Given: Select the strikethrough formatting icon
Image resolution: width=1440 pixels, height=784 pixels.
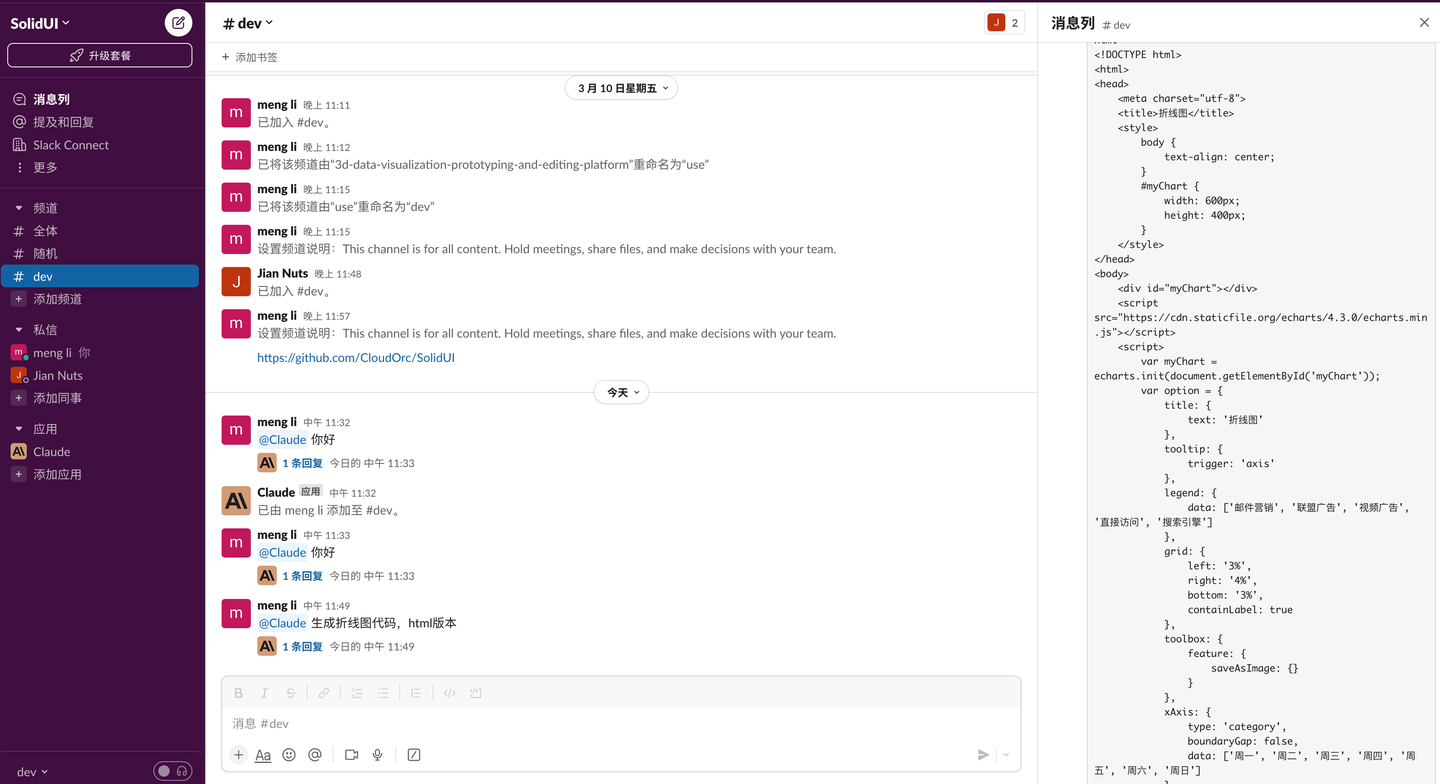Looking at the screenshot, I should point(290,692).
